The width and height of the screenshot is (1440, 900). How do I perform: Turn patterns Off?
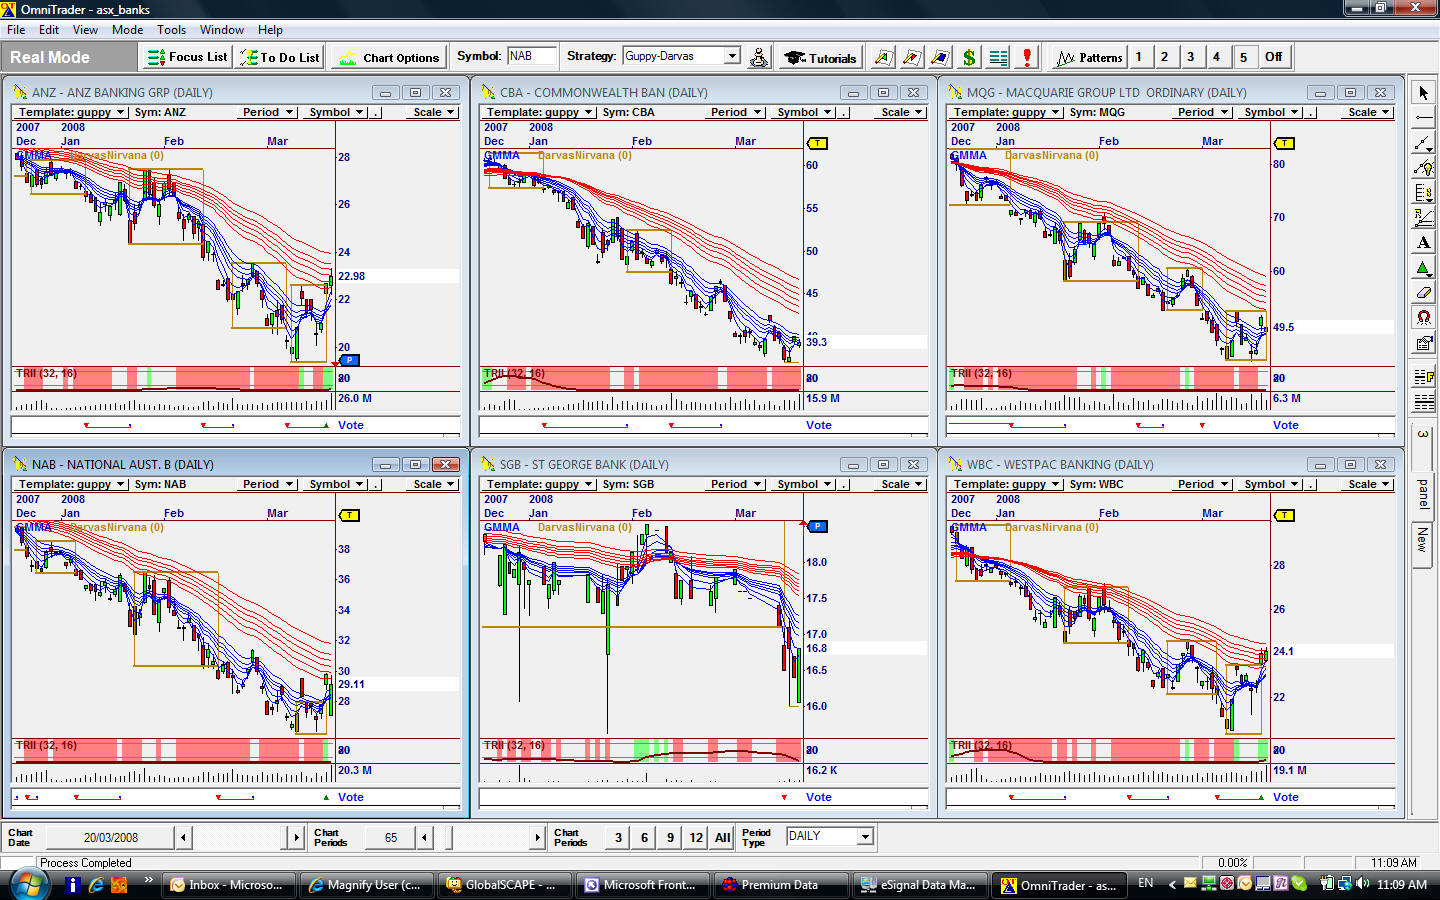tap(1273, 57)
